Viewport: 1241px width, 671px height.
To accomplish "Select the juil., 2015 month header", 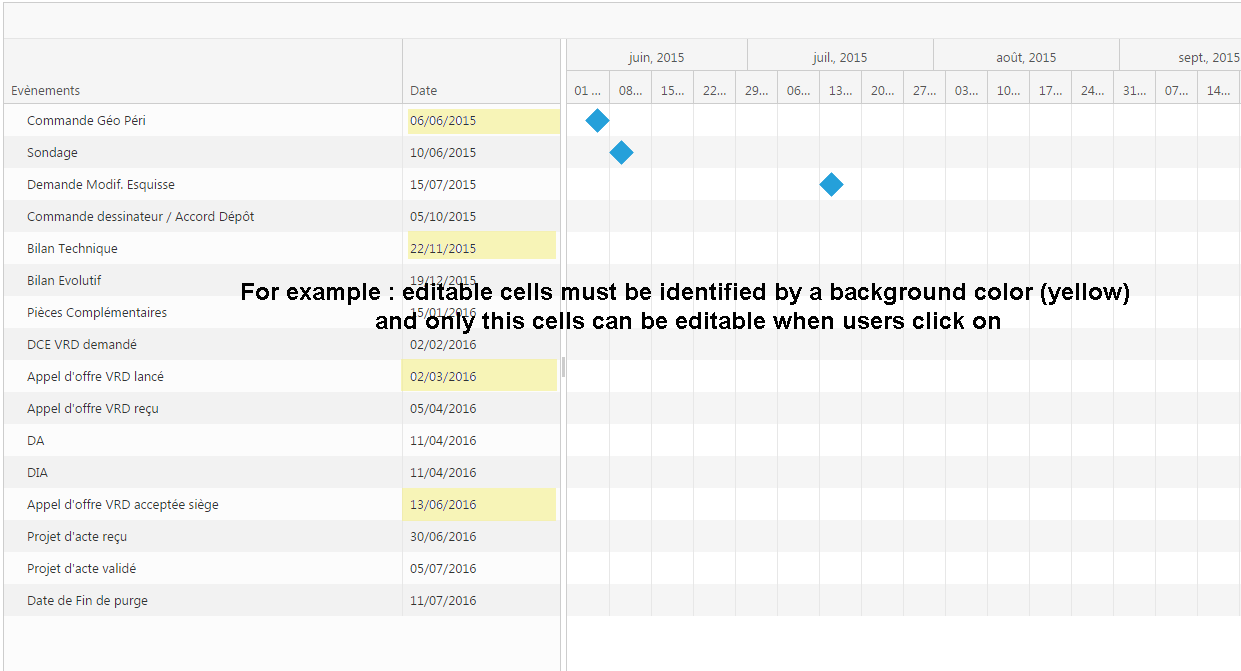I will point(840,57).
